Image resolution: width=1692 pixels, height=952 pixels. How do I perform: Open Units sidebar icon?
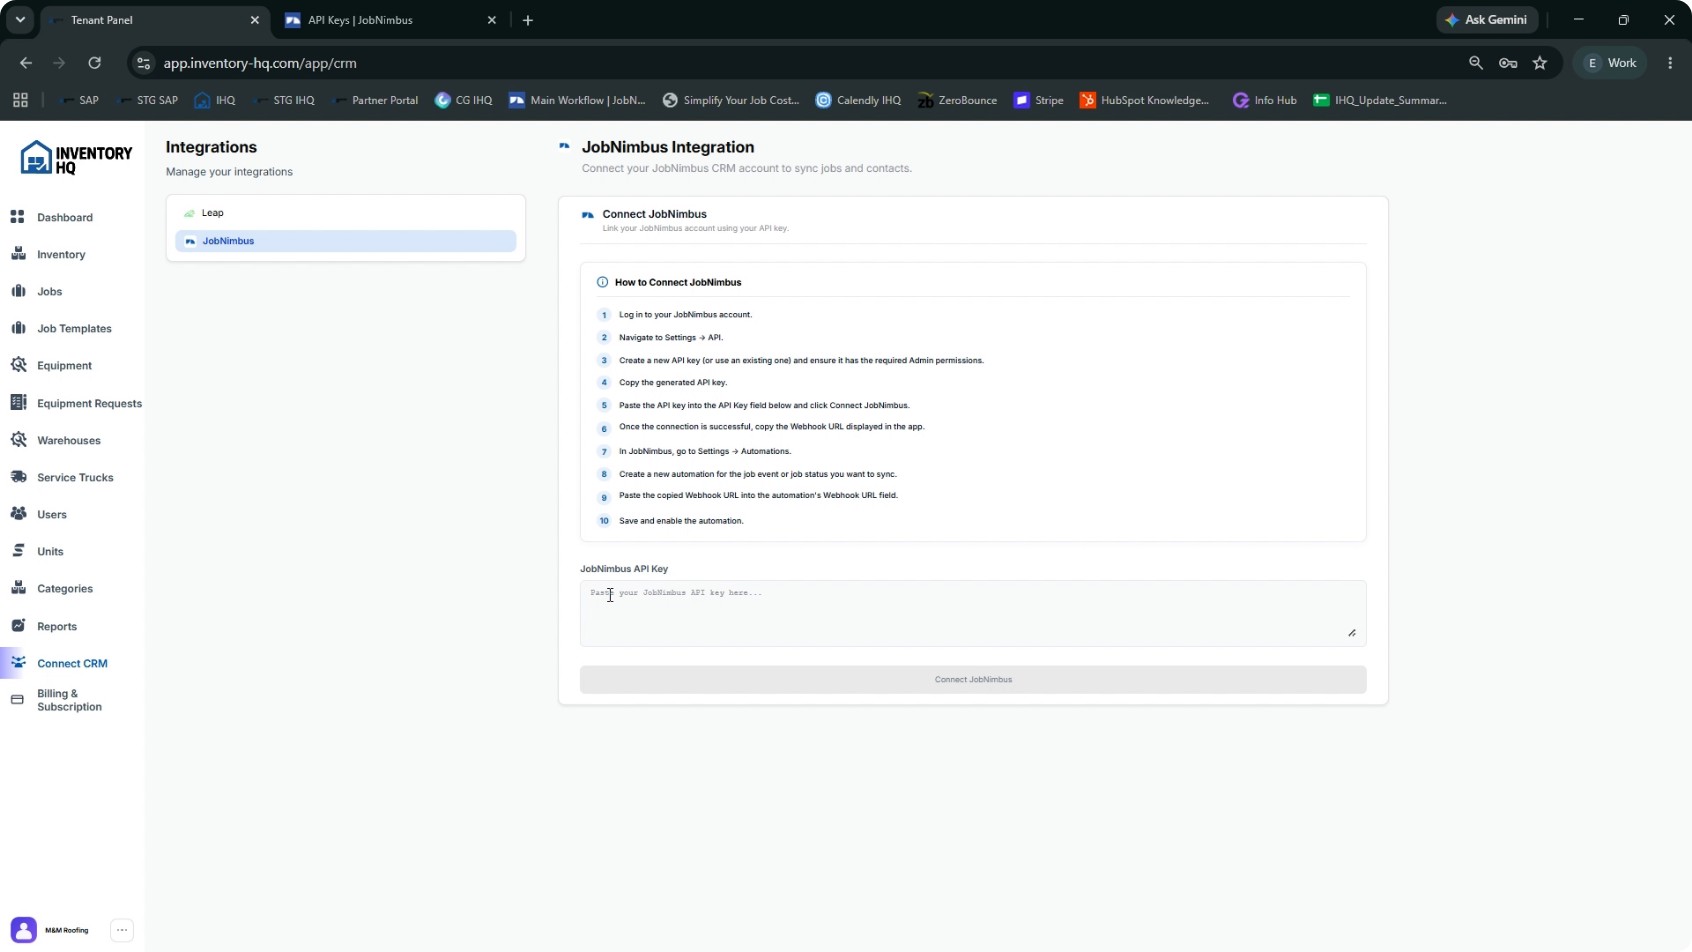18,551
